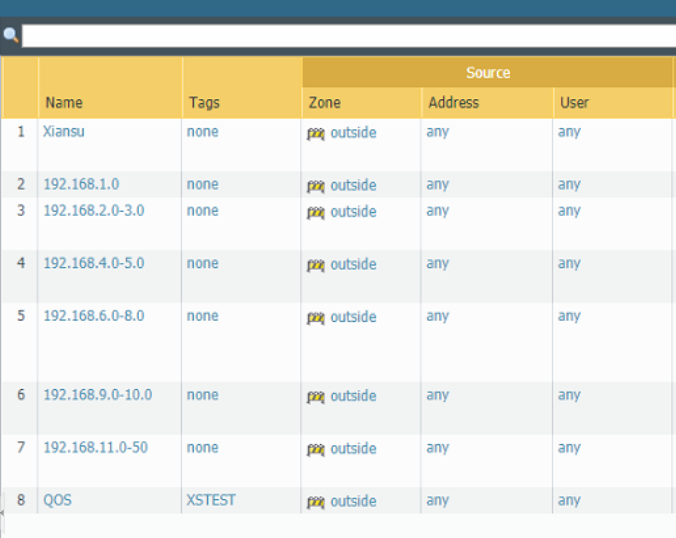Click the Zone column header
676x538 pixels.
pyautogui.click(x=324, y=102)
